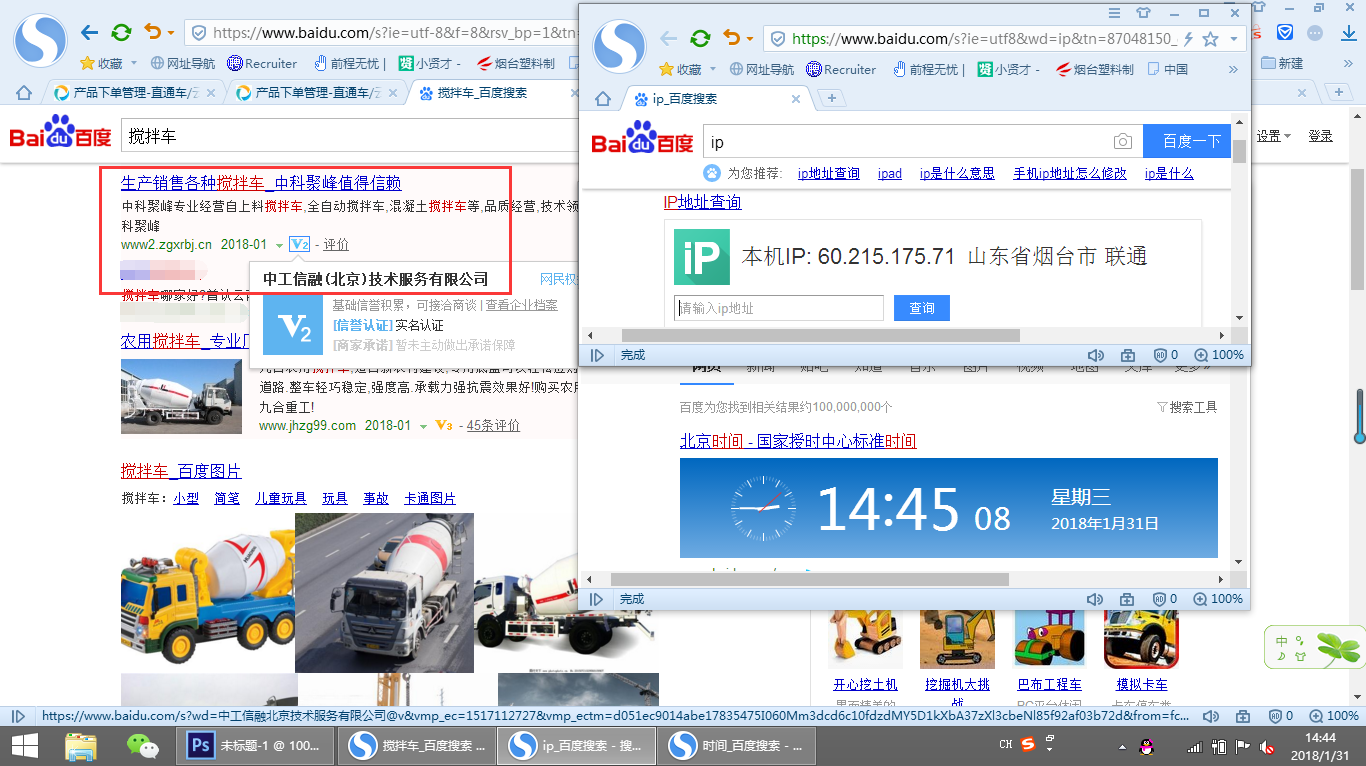Open File Explorer from the taskbar
The height and width of the screenshot is (766, 1366).
tap(81, 745)
